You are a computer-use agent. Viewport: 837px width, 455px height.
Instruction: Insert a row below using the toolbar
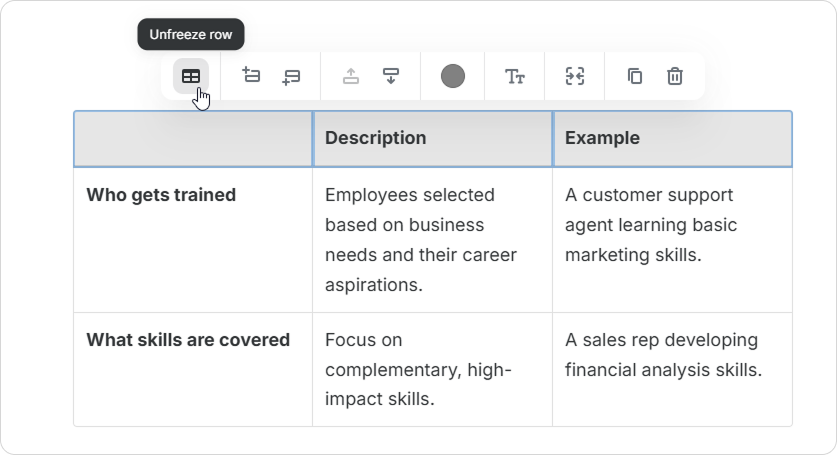click(x=291, y=76)
